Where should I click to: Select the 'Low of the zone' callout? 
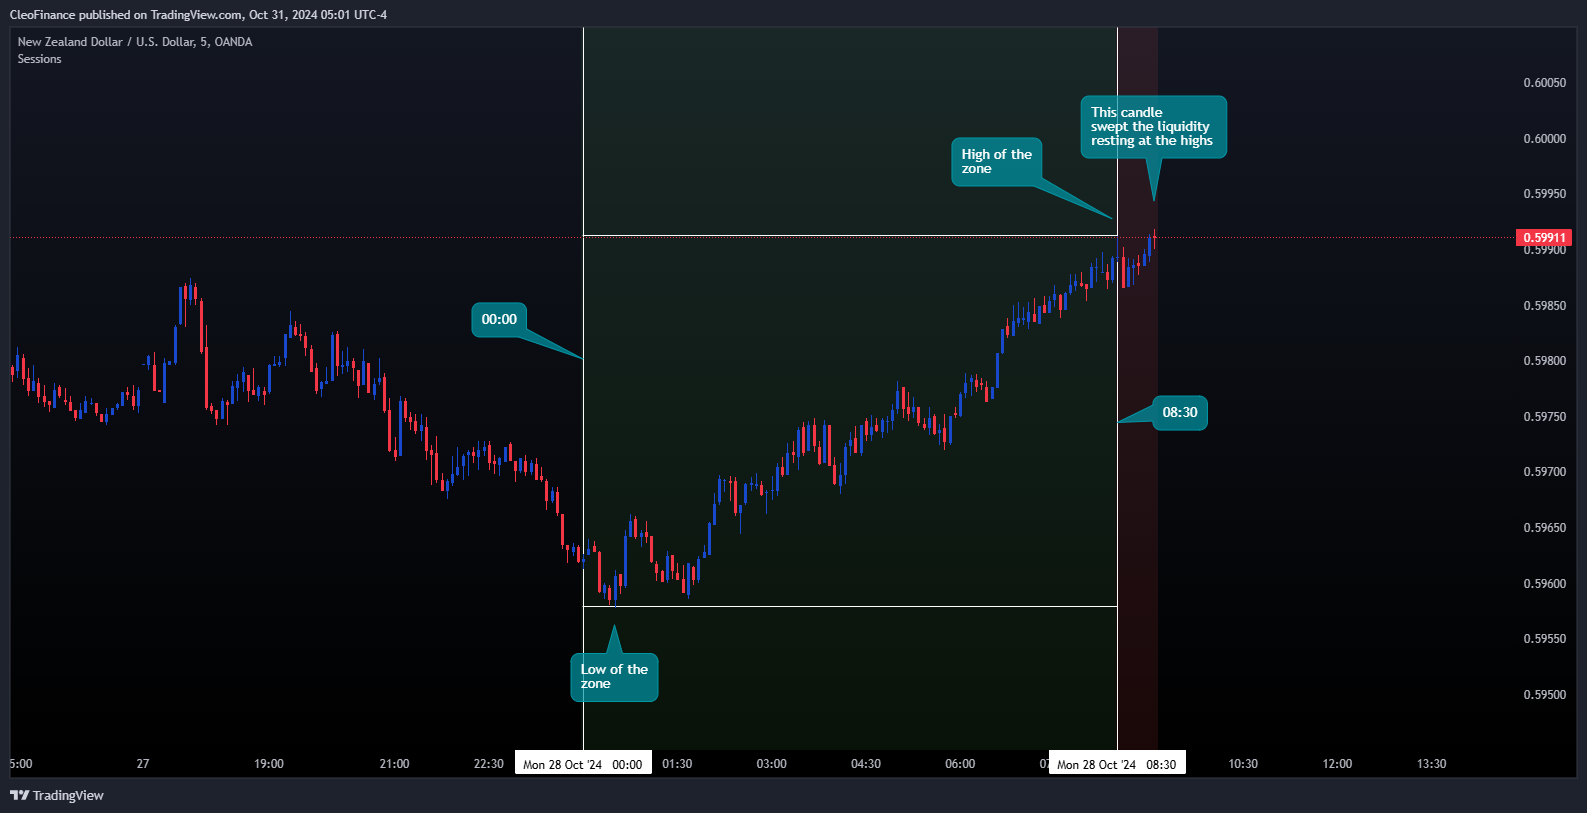tap(614, 677)
